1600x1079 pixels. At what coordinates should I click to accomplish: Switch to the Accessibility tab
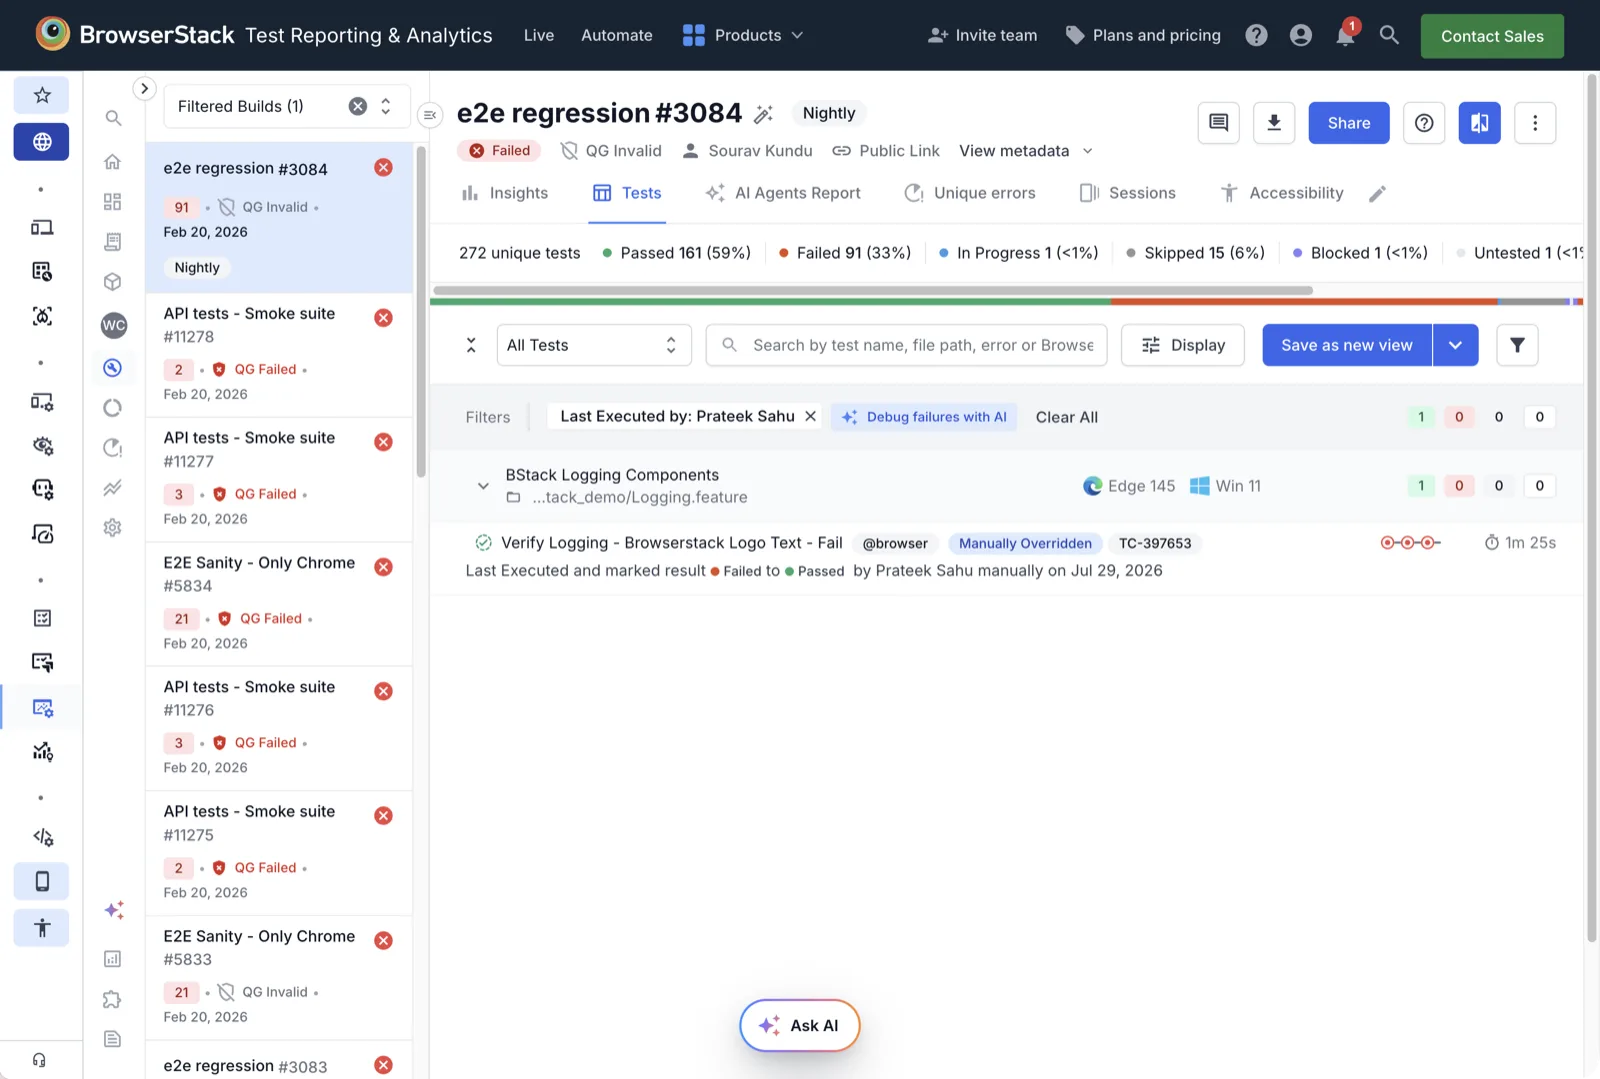1282,193
